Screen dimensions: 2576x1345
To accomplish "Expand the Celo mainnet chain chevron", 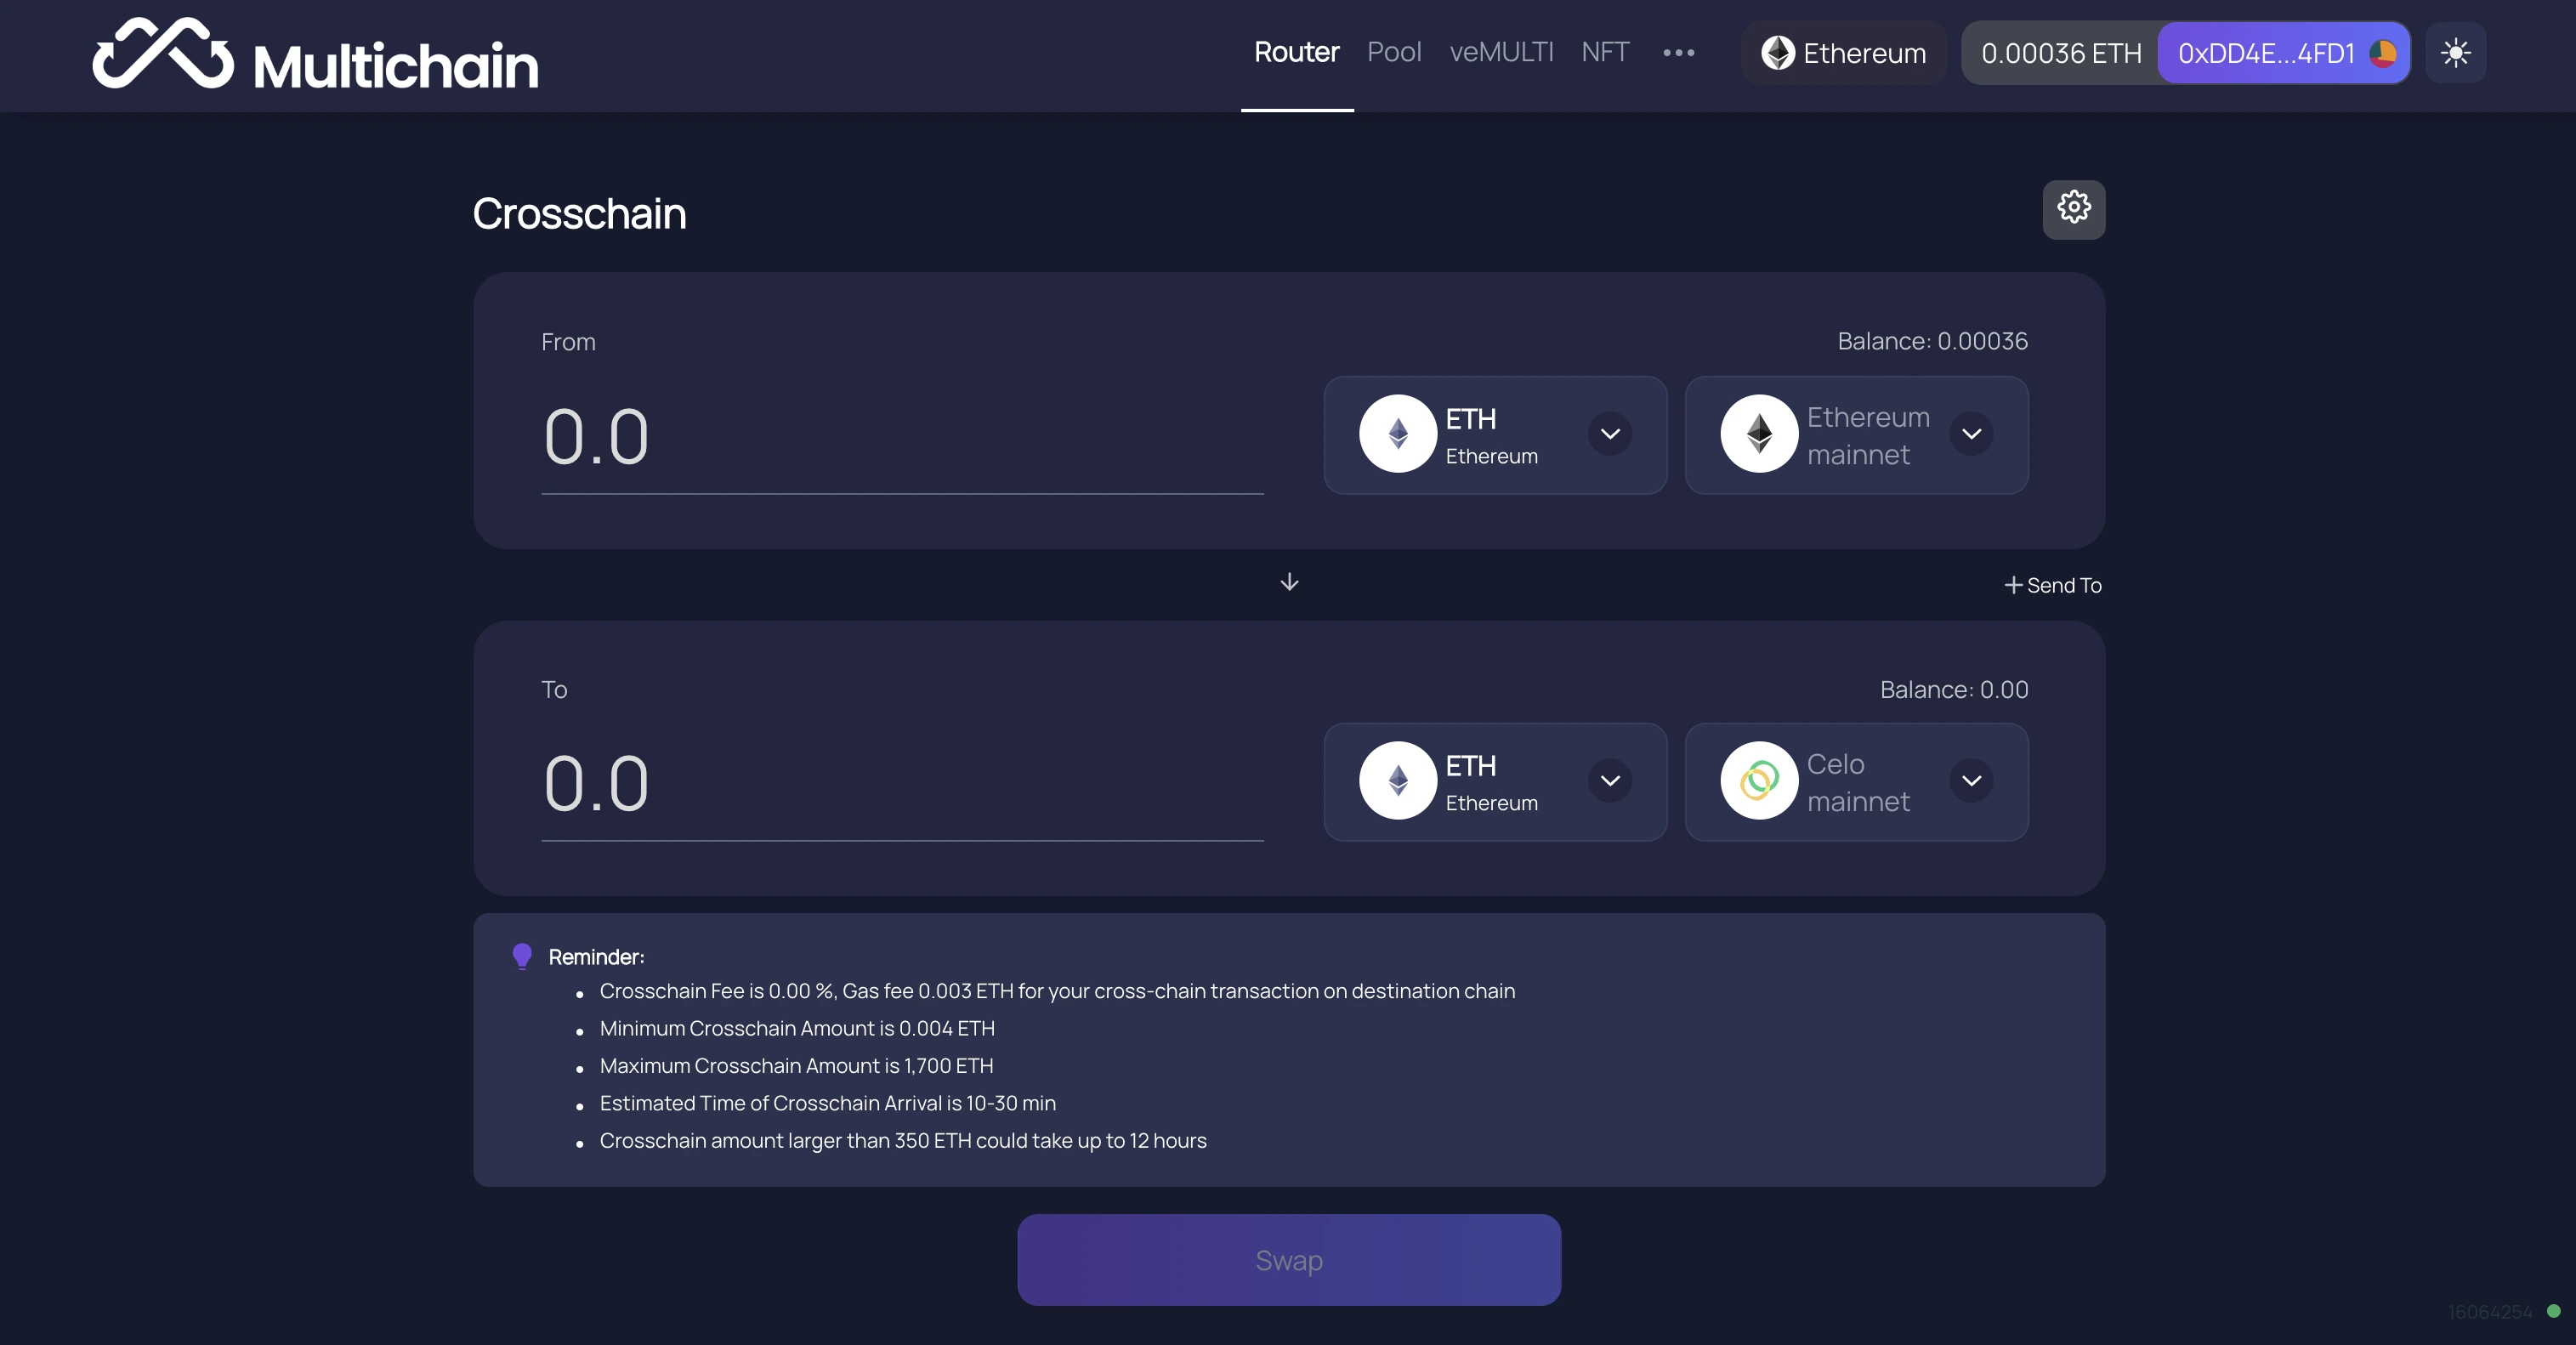I will (x=1971, y=781).
